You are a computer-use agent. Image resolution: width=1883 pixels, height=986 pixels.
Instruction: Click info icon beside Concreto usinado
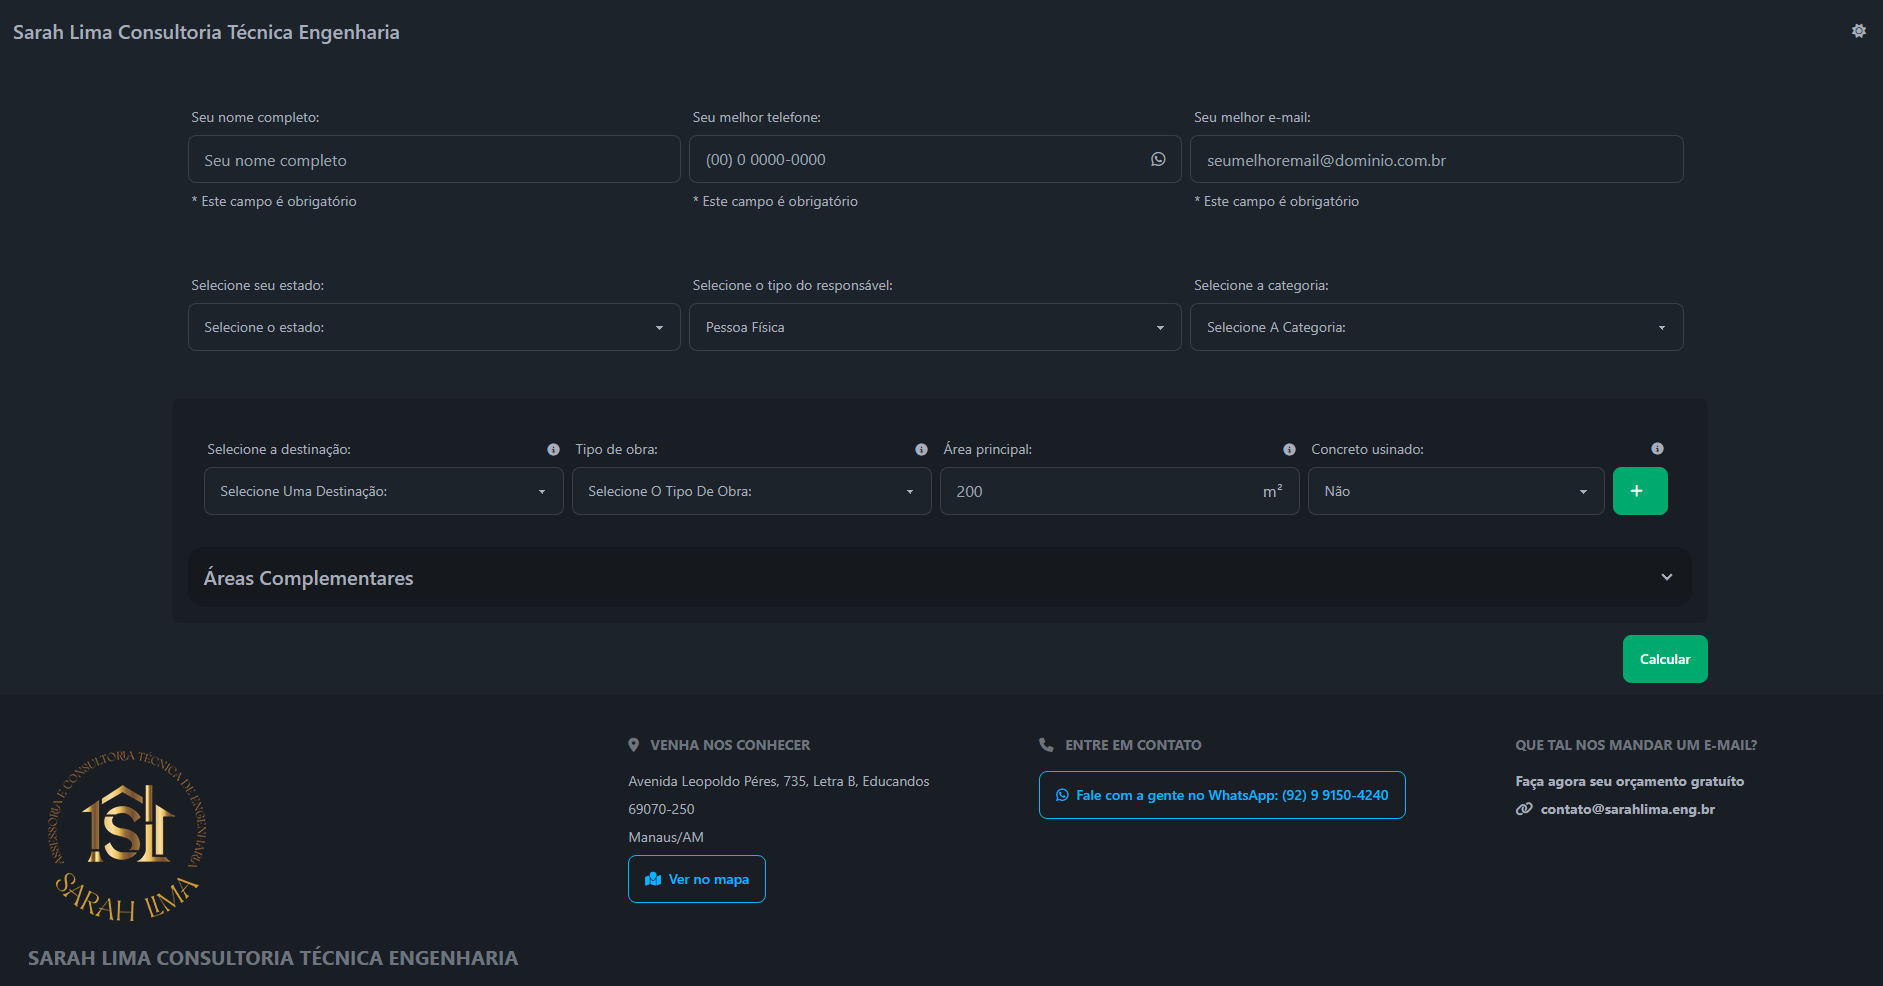1657,449
